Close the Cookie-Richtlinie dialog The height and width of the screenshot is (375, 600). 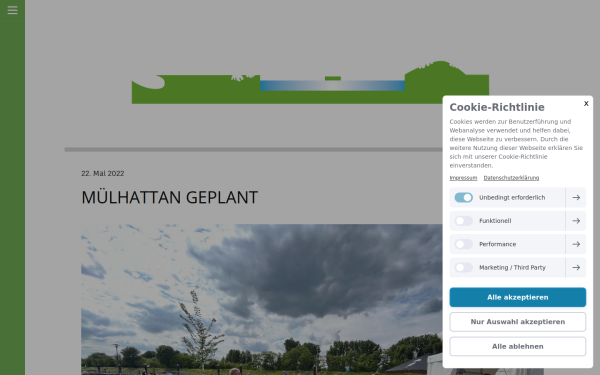[586, 103]
